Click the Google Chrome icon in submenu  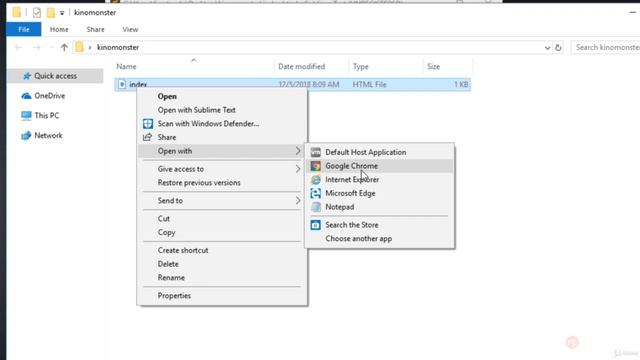[x=316, y=166]
